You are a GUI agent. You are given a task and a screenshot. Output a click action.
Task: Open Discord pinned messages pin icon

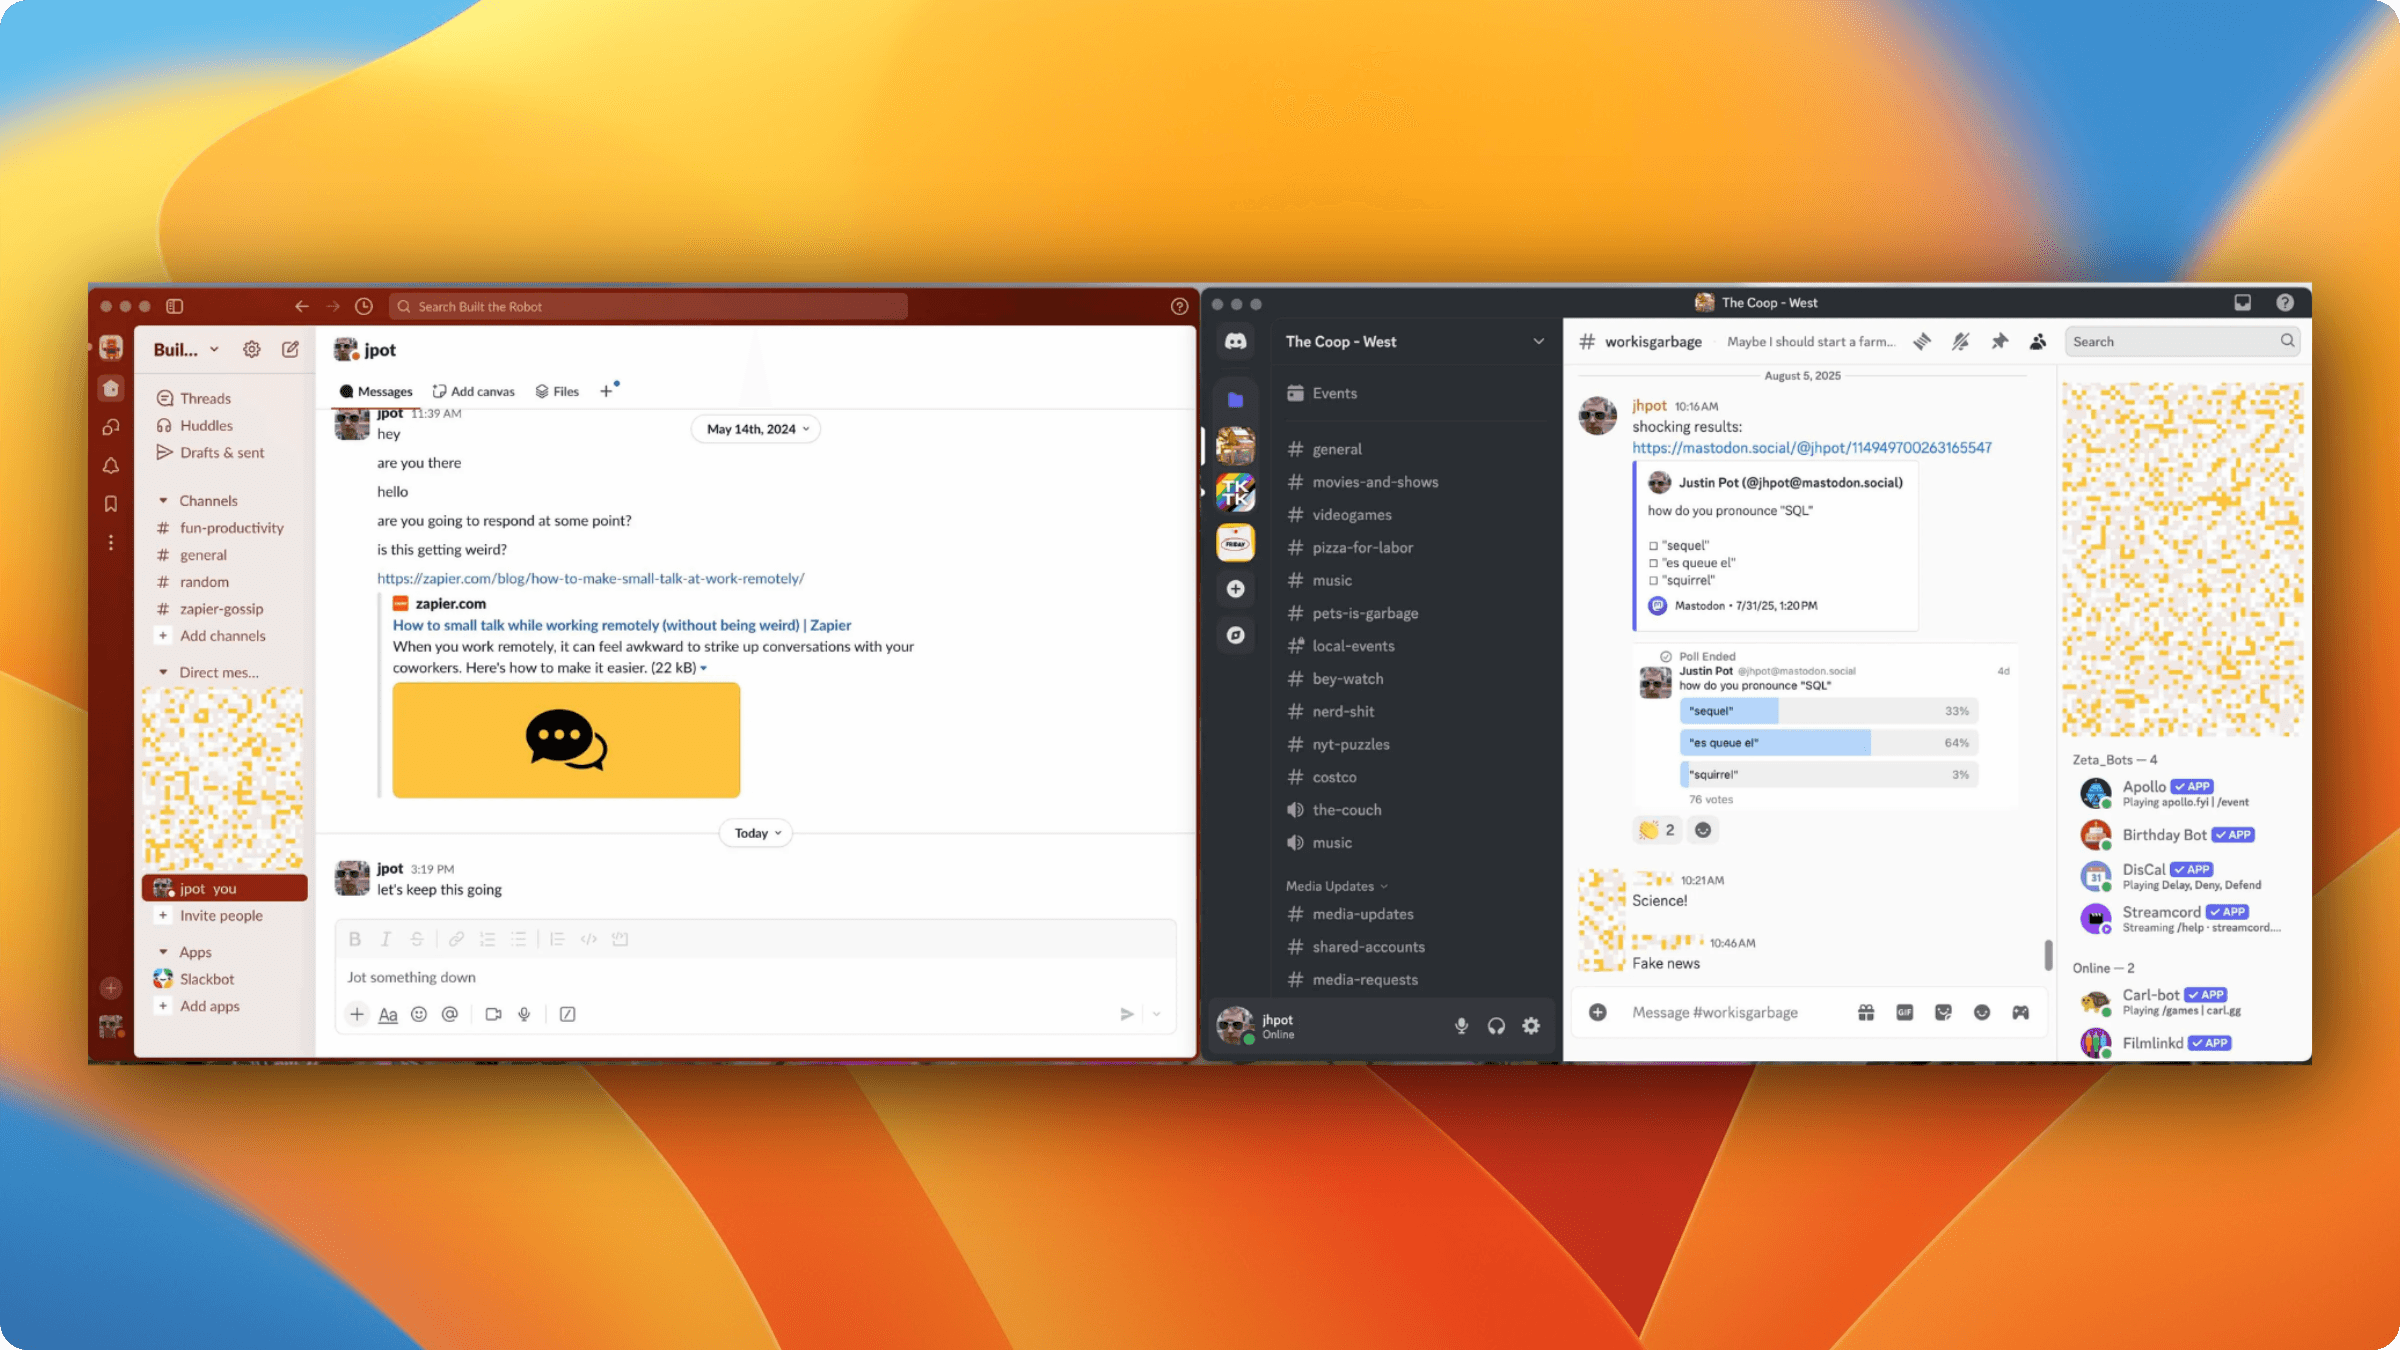(x=1999, y=341)
